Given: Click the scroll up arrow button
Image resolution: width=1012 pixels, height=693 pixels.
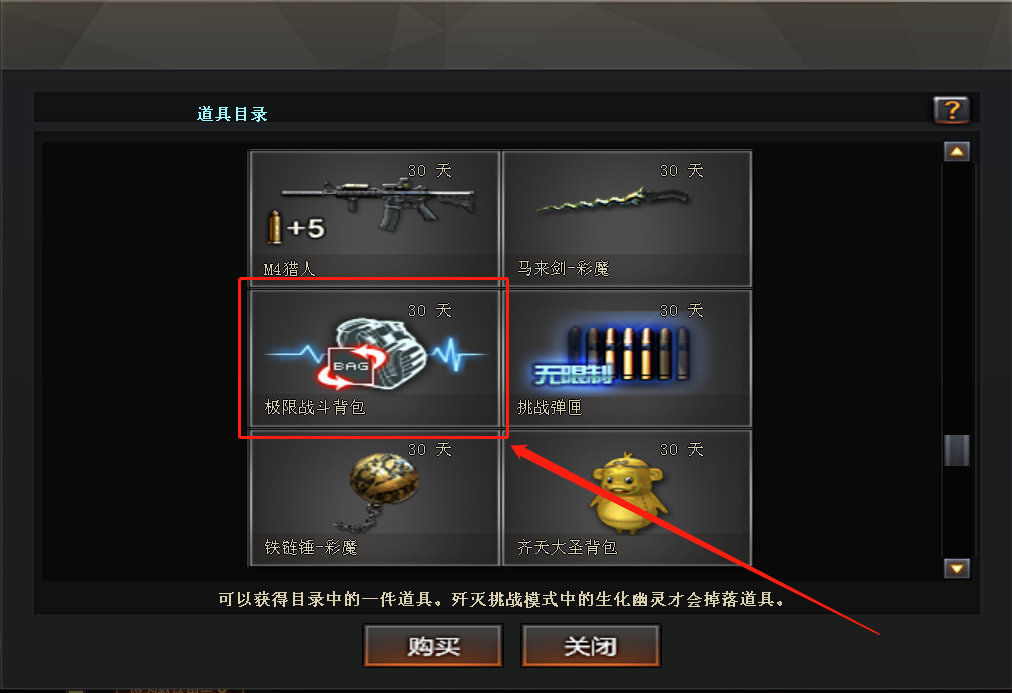Looking at the screenshot, I should click(x=956, y=152).
